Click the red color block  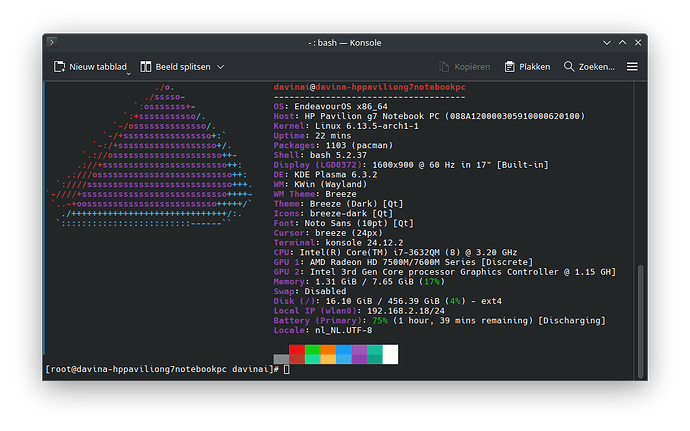[x=297, y=354]
